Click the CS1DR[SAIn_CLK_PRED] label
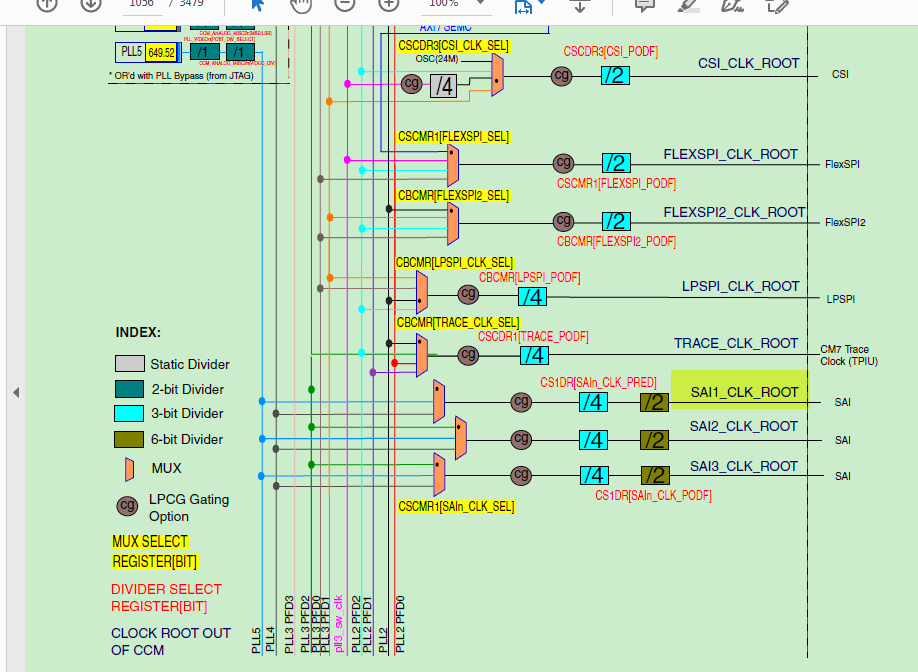 (598, 383)
